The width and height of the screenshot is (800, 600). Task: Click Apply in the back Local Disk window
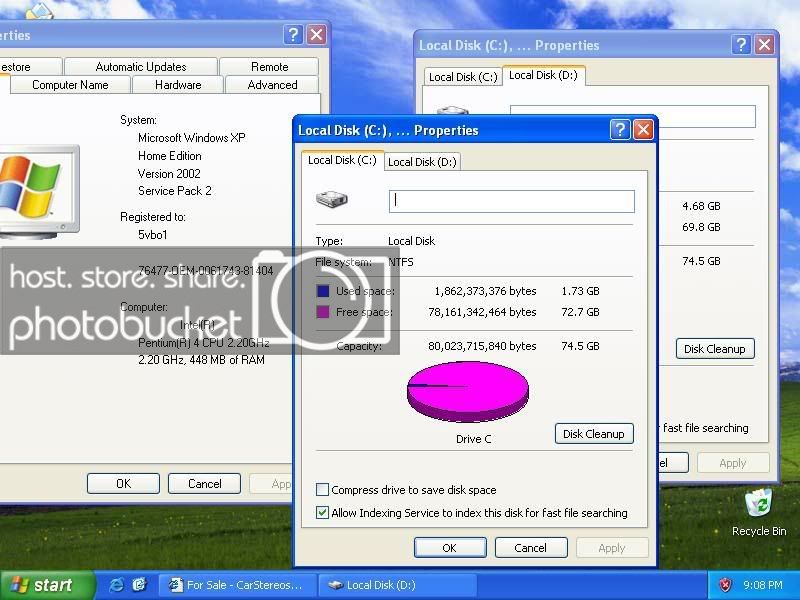coord(733,463)
